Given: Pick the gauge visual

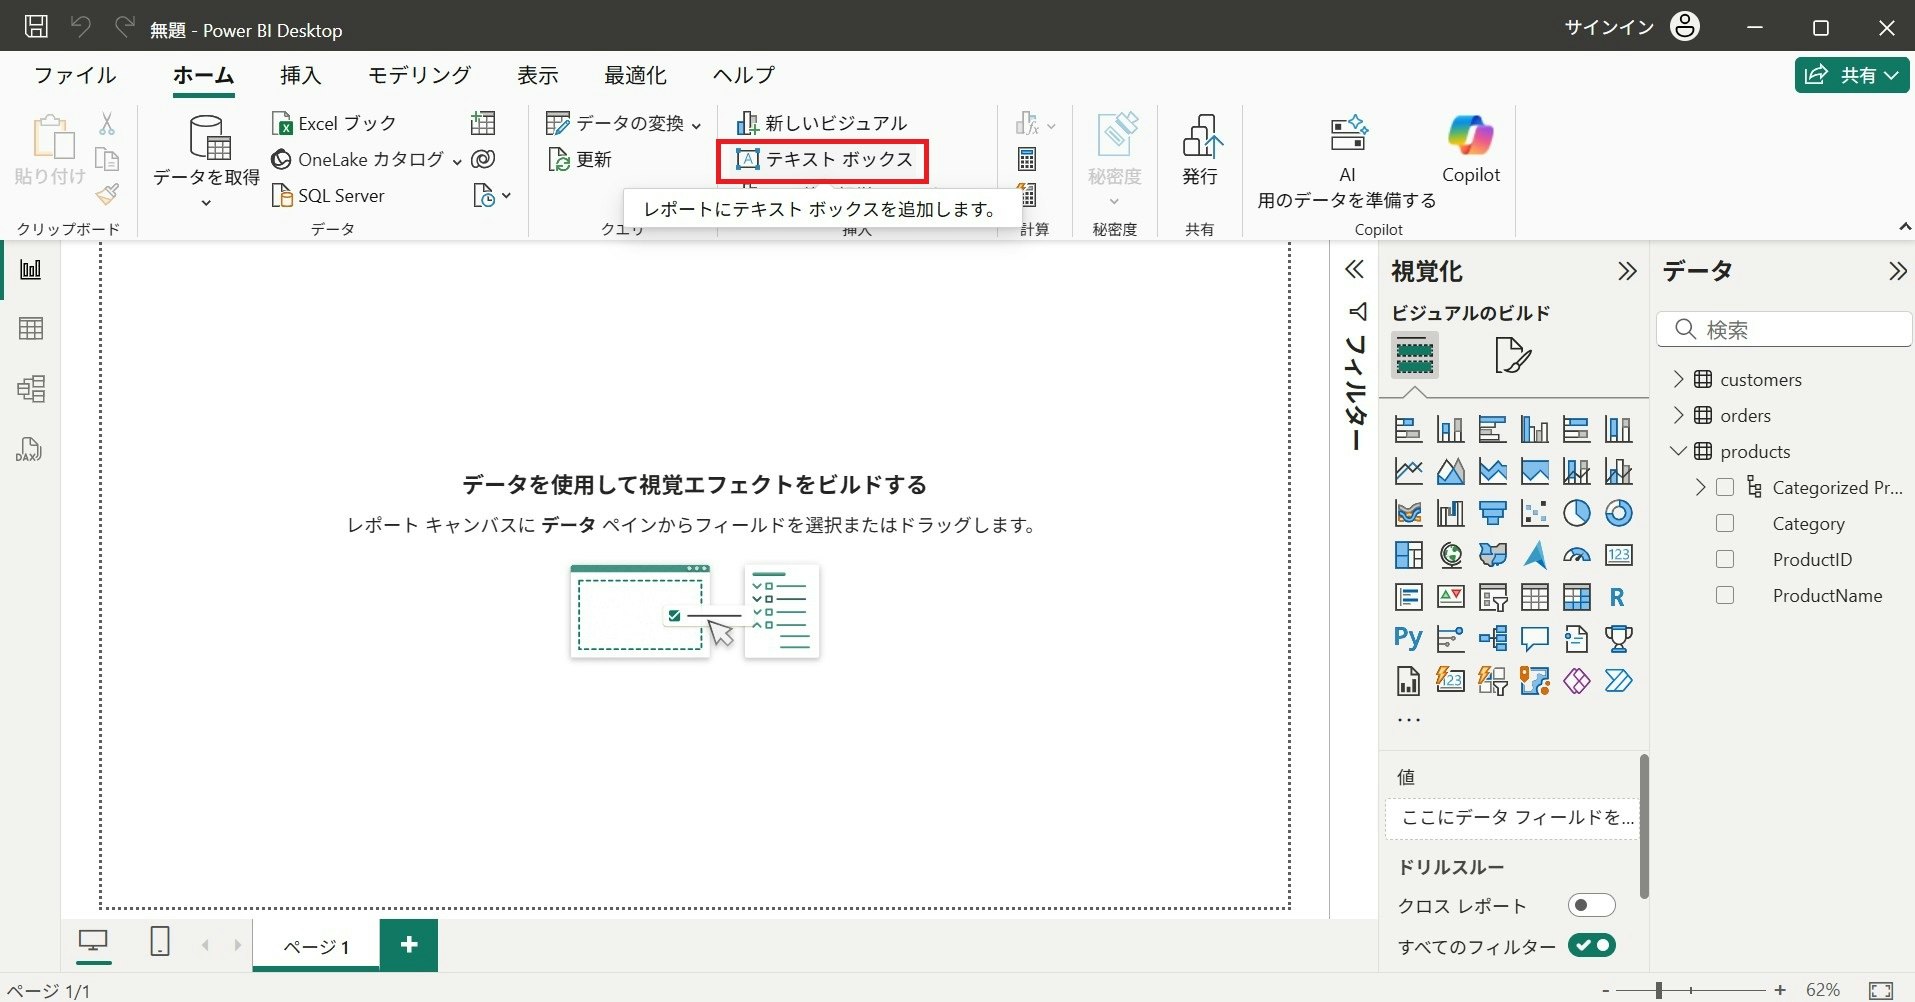Looking at the screenshot, I should coord(1576,555).
